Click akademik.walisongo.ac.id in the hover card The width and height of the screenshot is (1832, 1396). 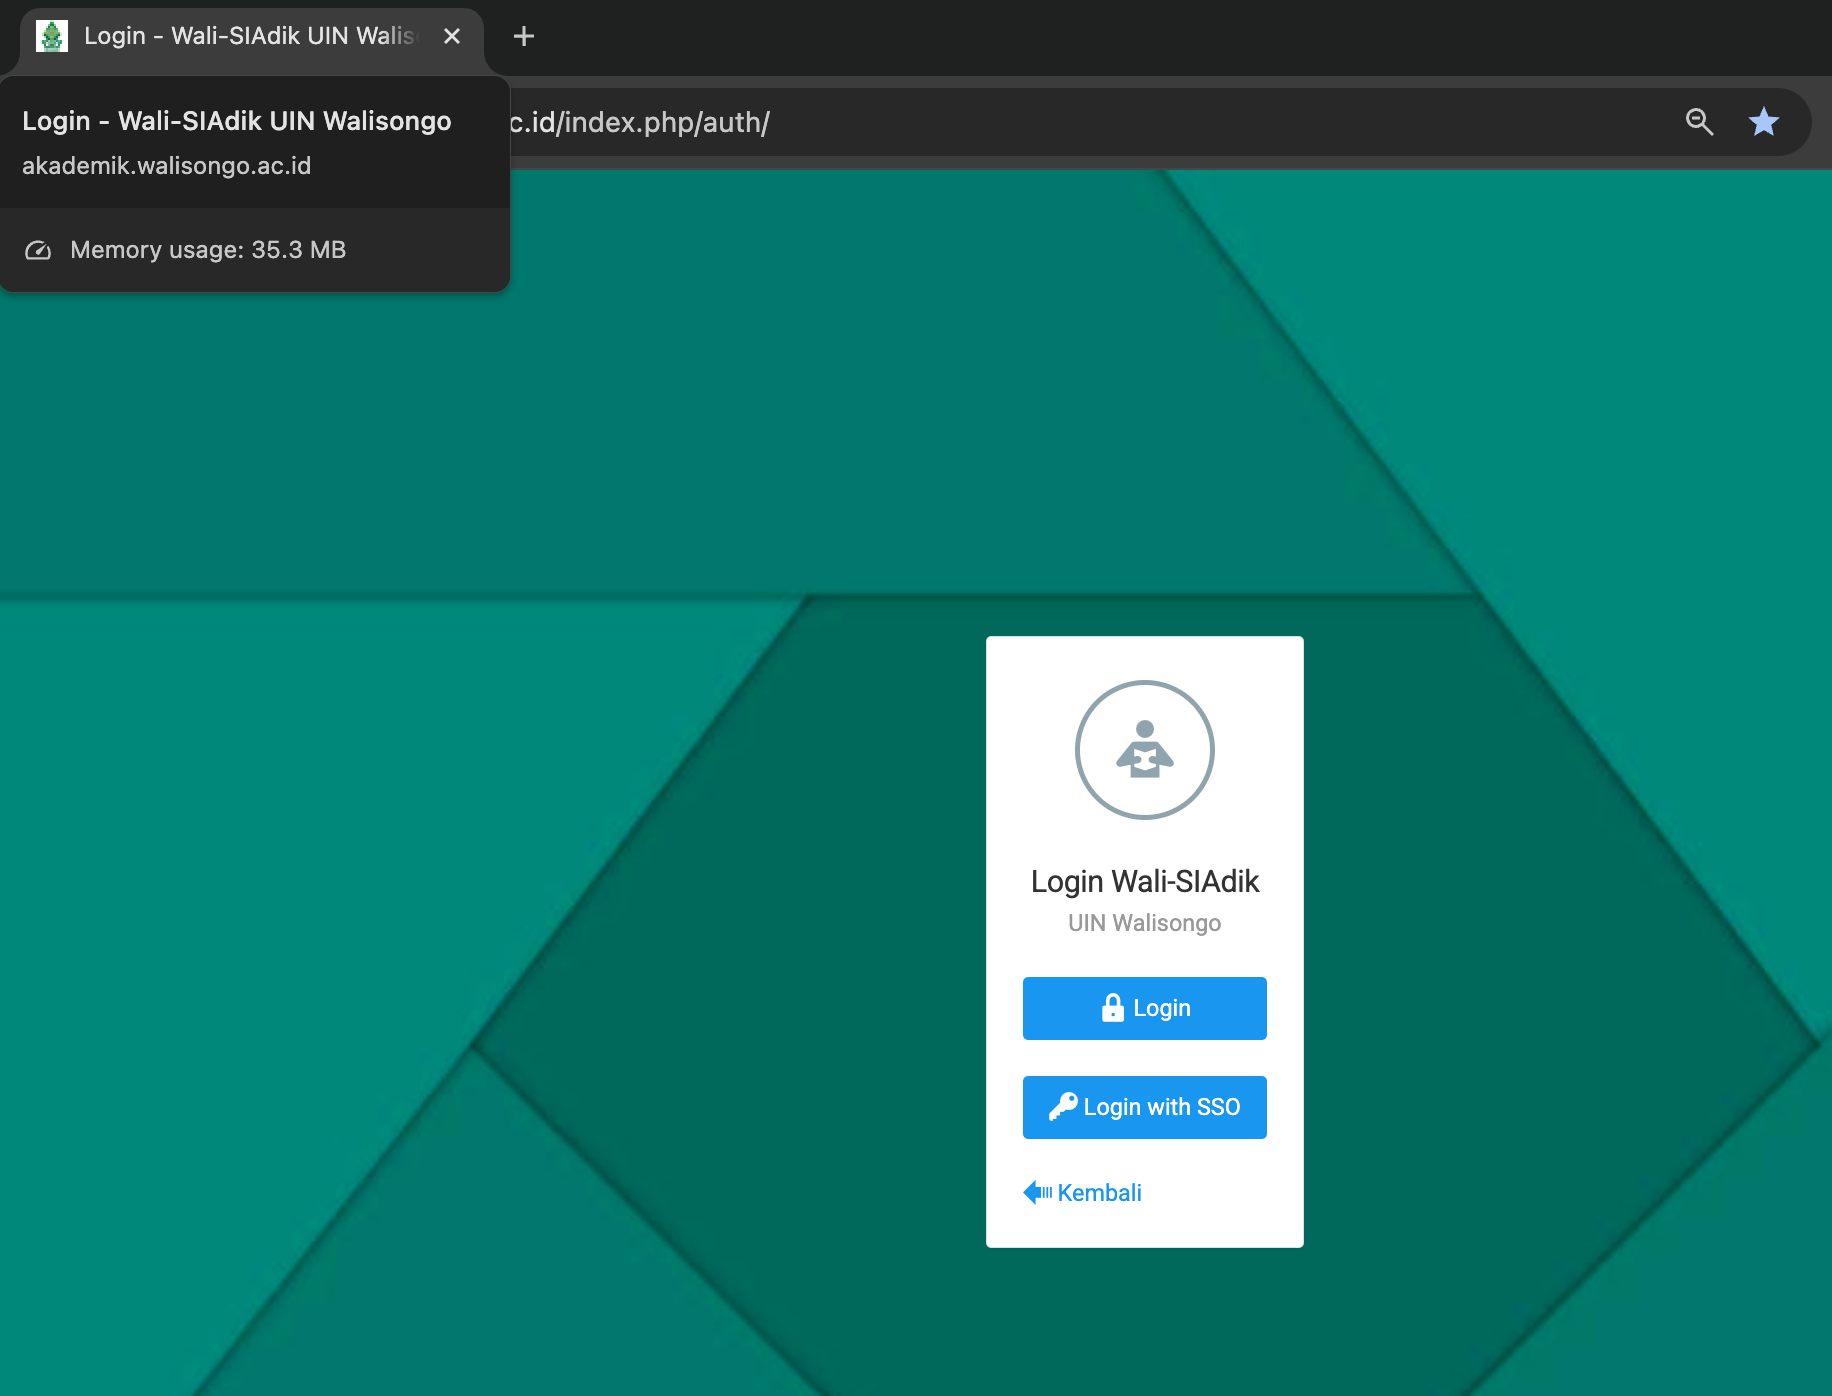(167, 166)
